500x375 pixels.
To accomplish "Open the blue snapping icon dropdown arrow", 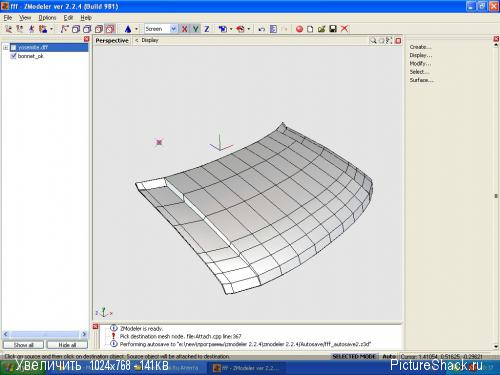I will click(x=231, y=29).
